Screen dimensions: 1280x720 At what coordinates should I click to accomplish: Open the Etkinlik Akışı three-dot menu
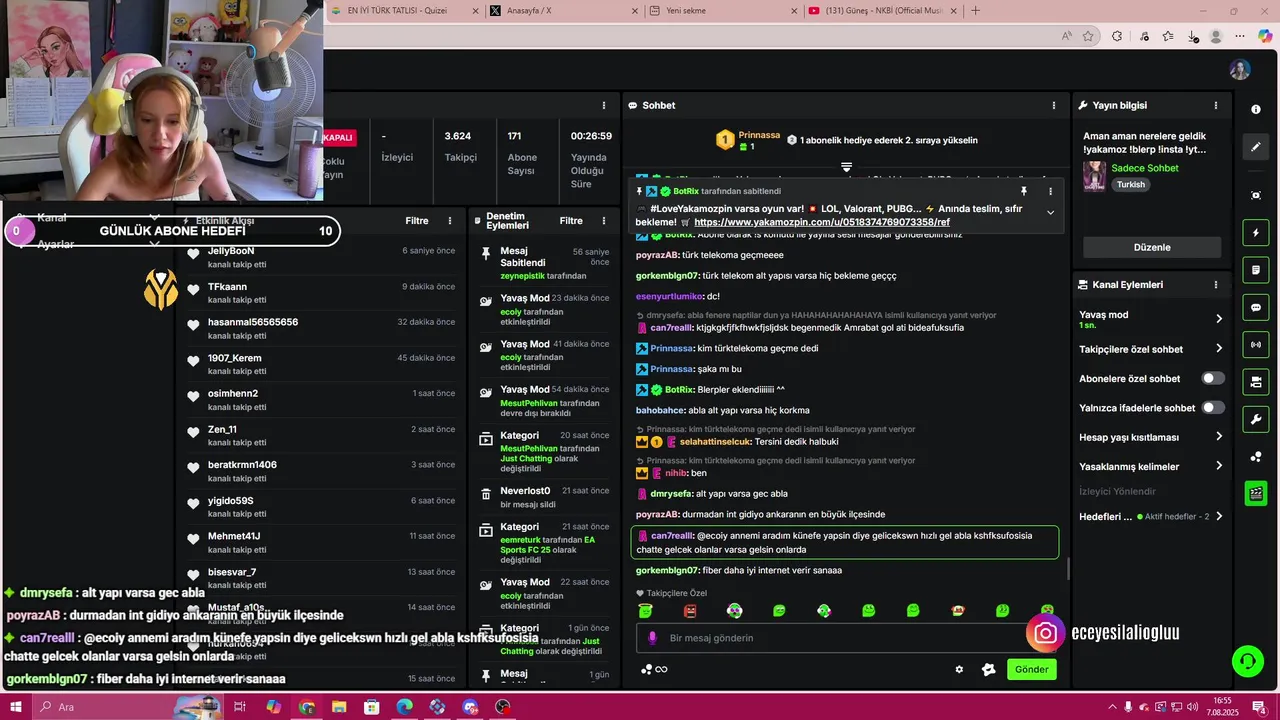450,221
